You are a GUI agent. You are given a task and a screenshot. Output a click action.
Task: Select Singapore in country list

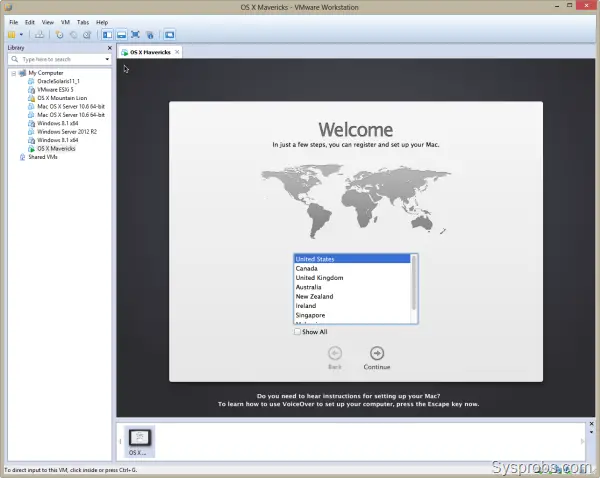tap(352, 315)
